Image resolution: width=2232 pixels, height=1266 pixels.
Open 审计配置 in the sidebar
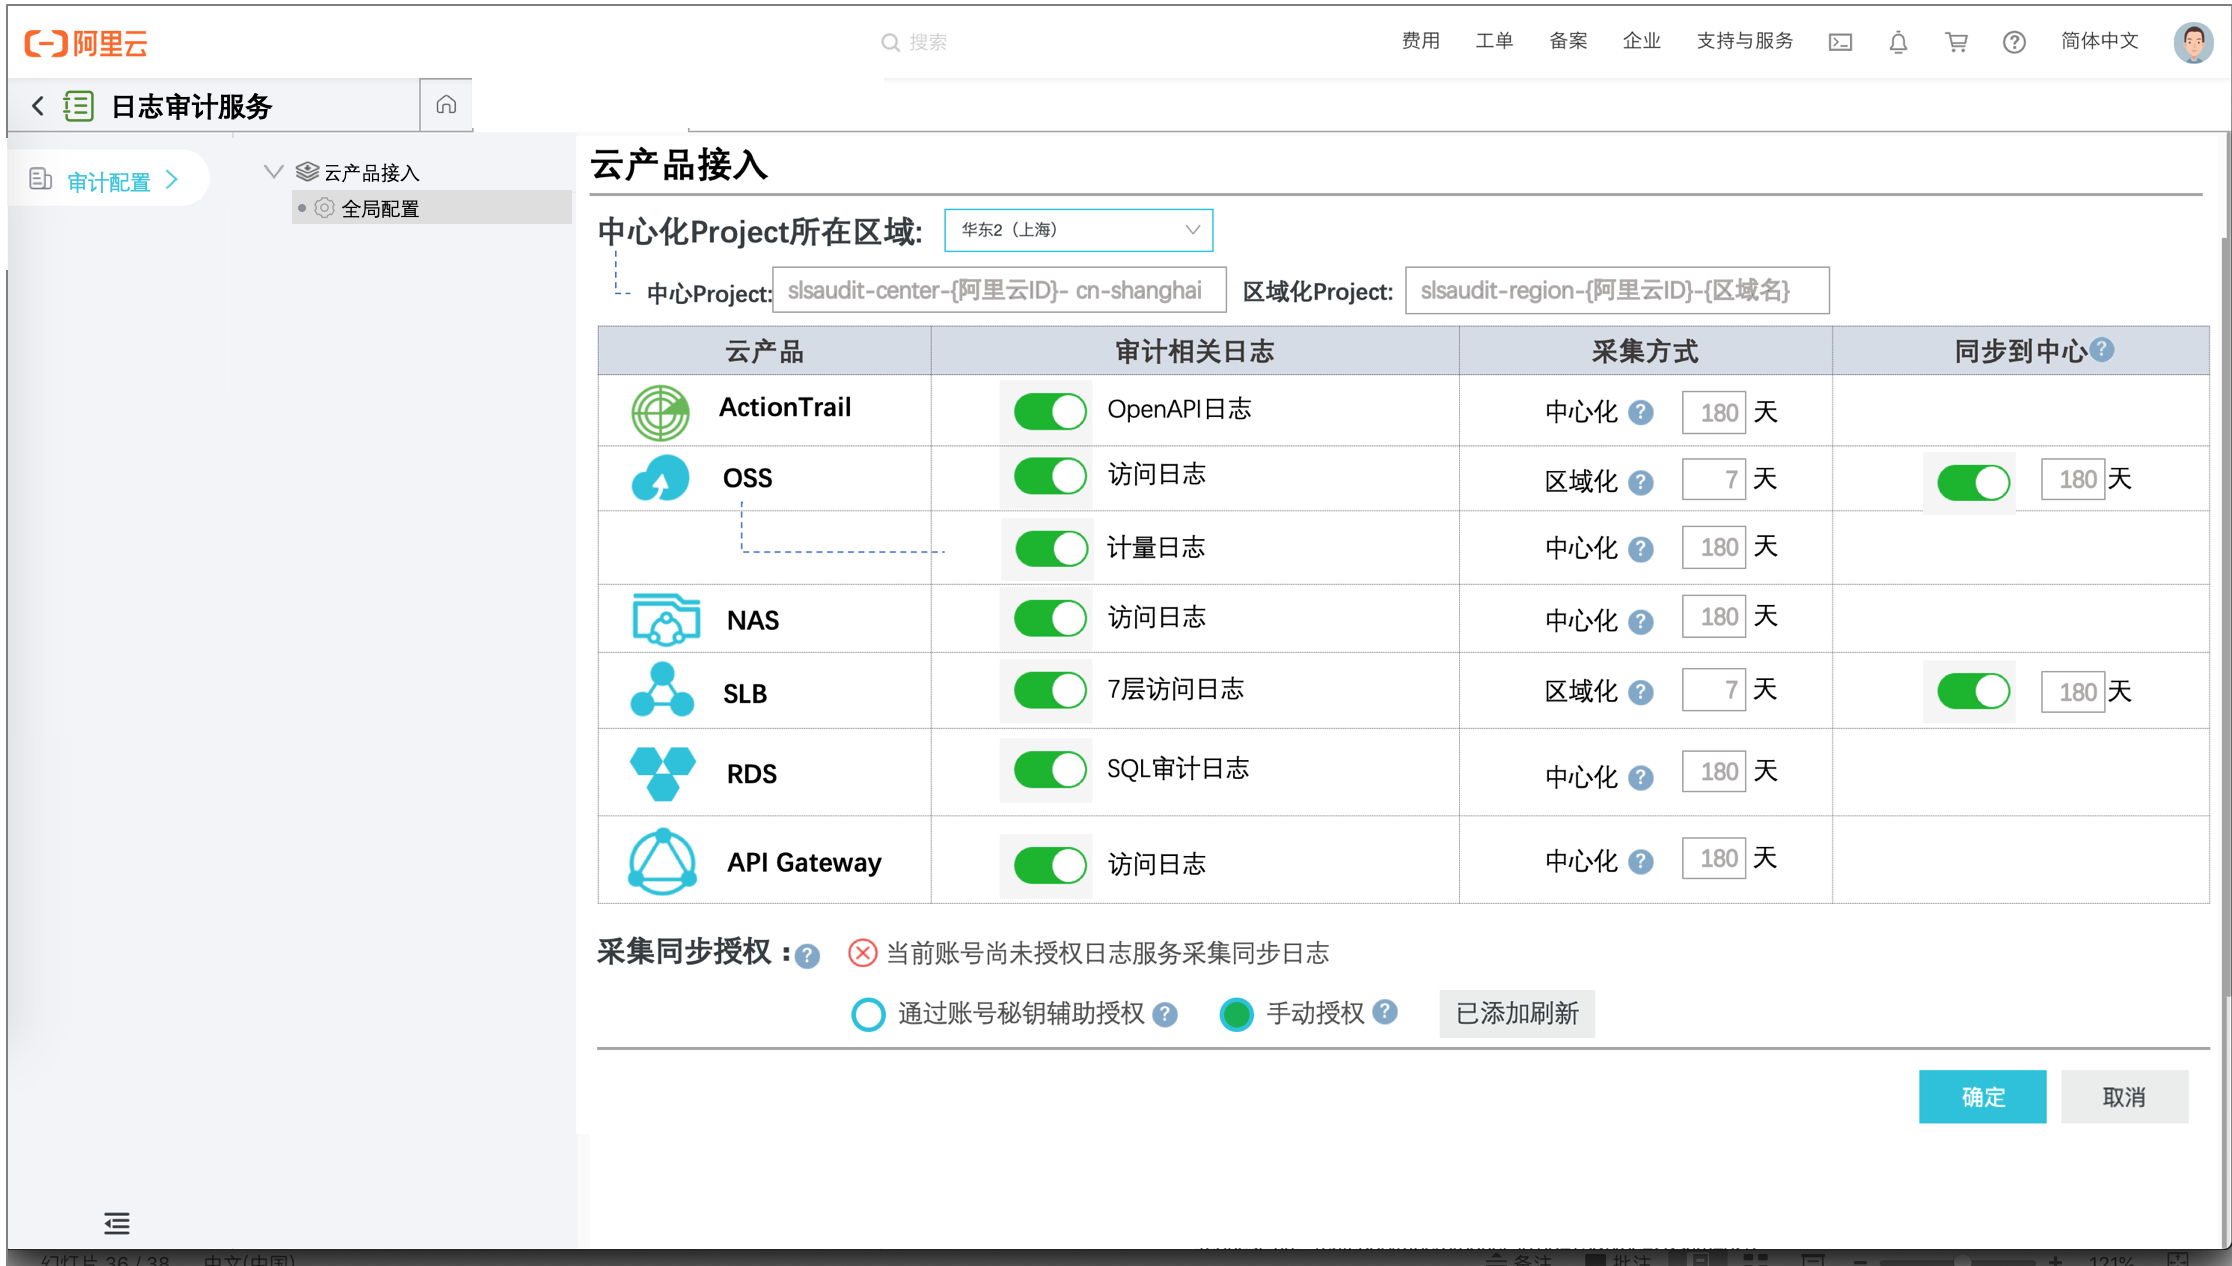click(108, 180)
